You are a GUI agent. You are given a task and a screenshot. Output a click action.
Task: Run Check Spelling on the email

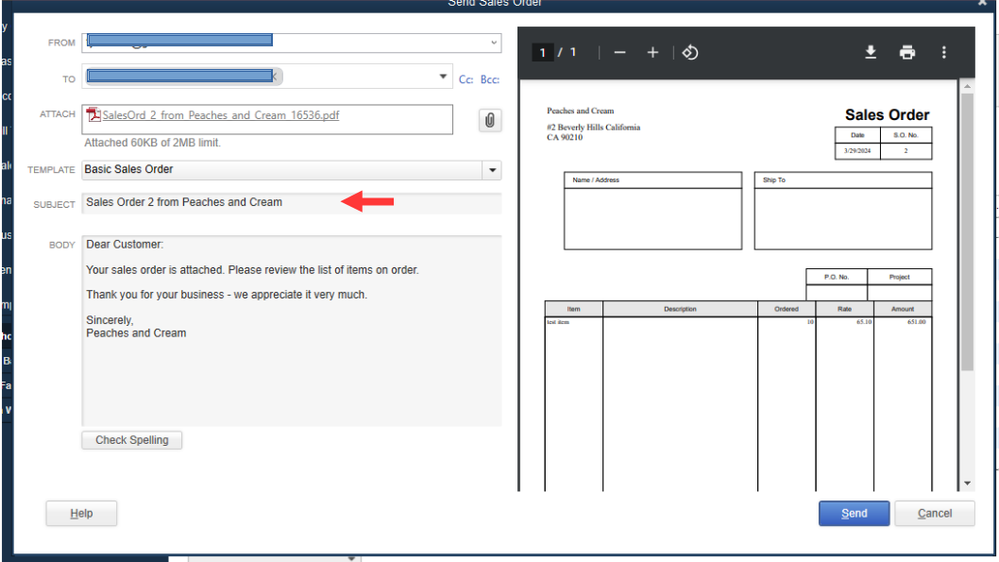(132, 440)
